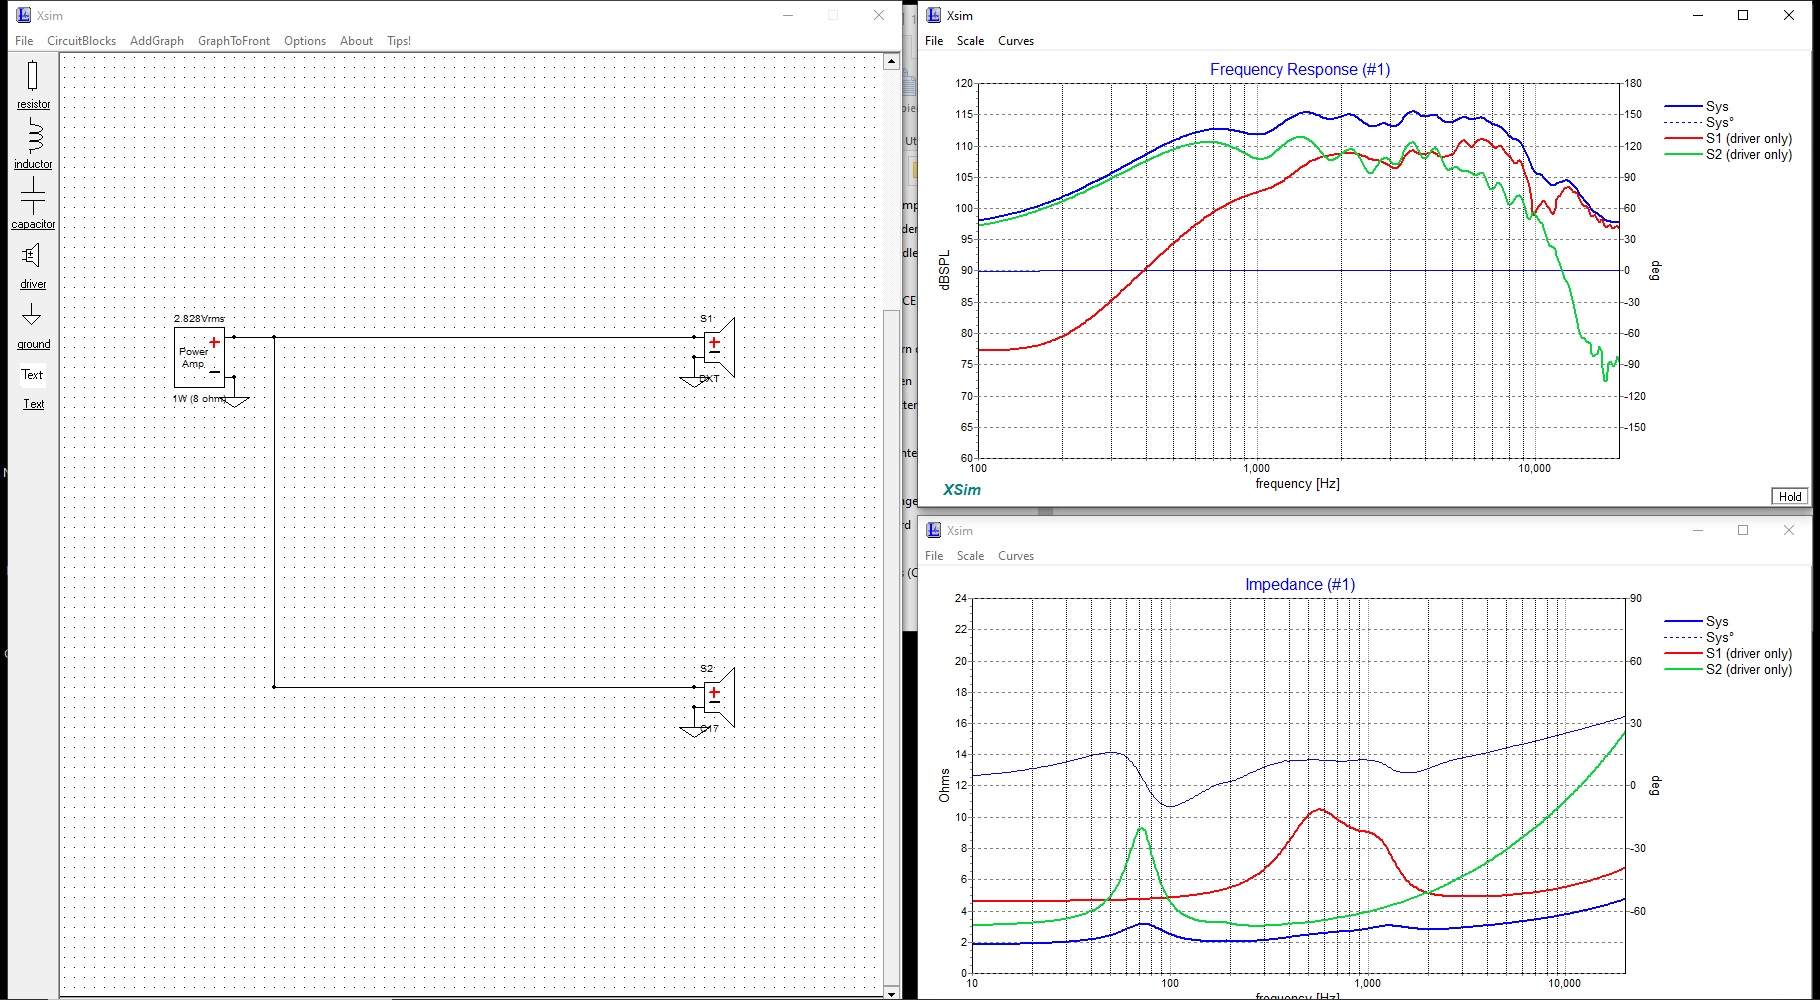
Task: Click red S1 legend line in Frequency Response graph
Action: (1683, 138)
